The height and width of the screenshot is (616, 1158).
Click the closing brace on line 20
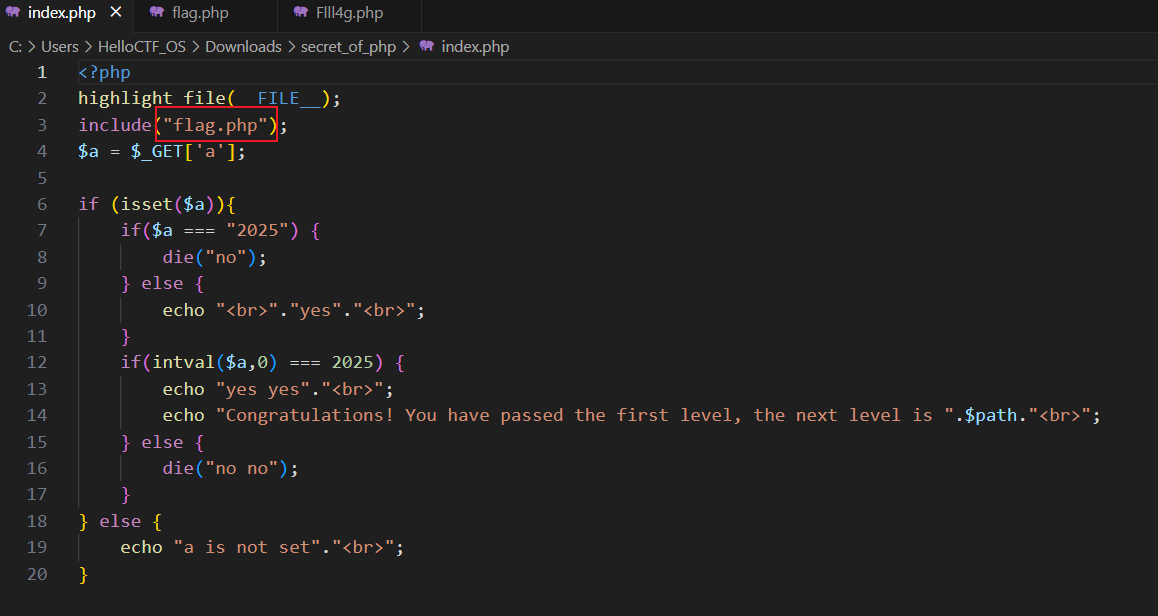click(83, 574)
